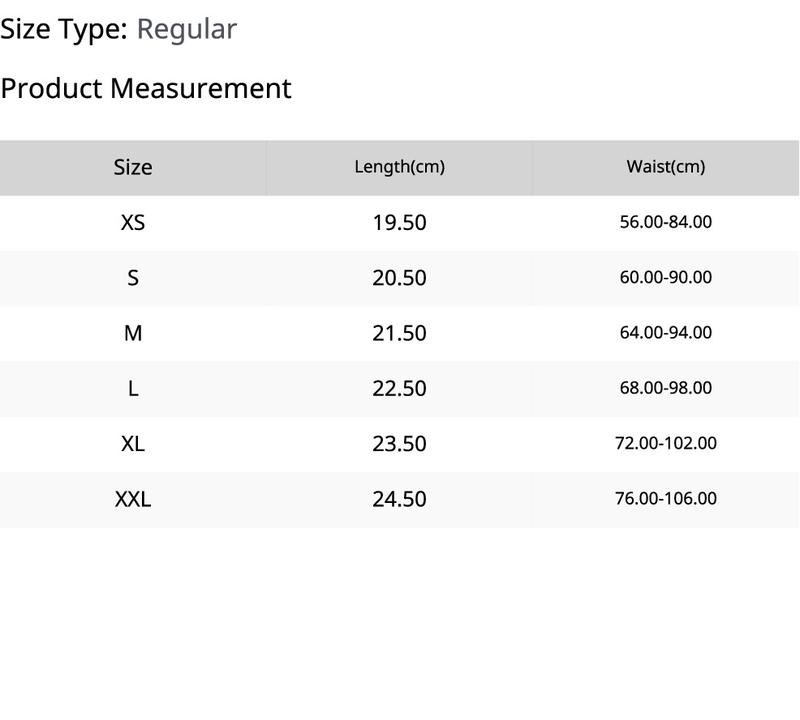Click the Regular size type text

click(187, 30)
